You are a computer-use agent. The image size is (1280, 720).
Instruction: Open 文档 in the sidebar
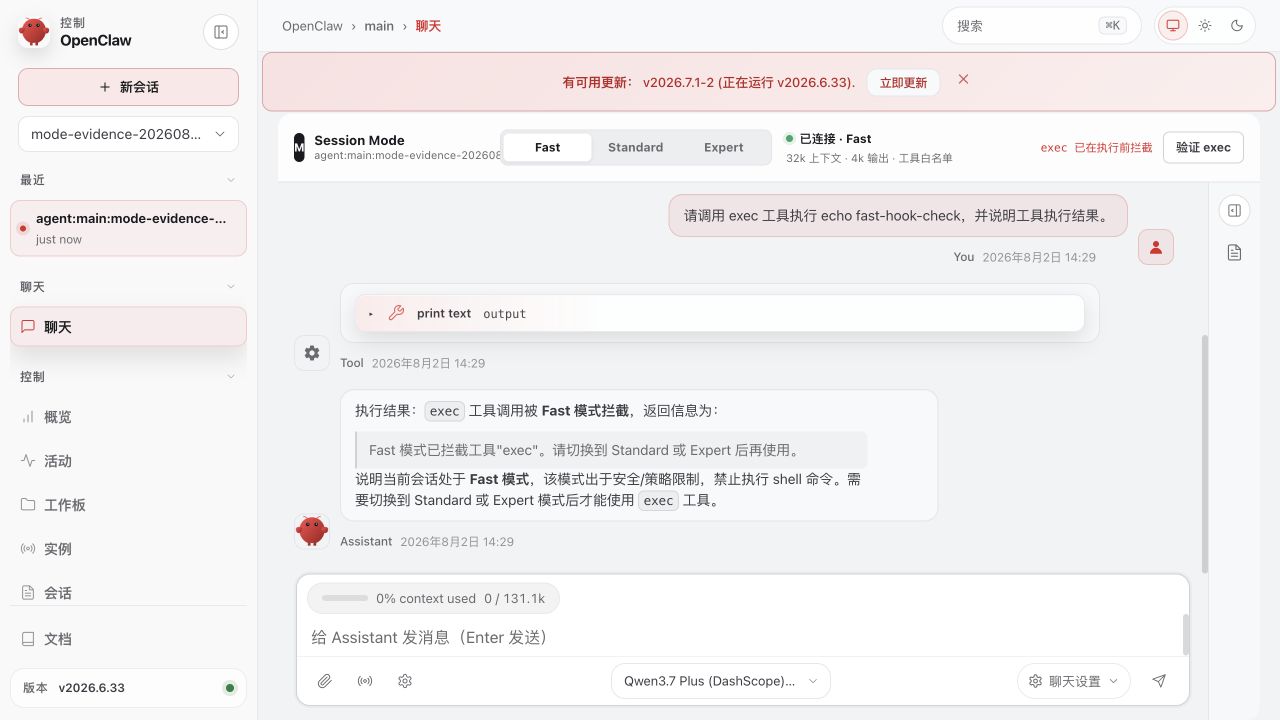point(128,639)
